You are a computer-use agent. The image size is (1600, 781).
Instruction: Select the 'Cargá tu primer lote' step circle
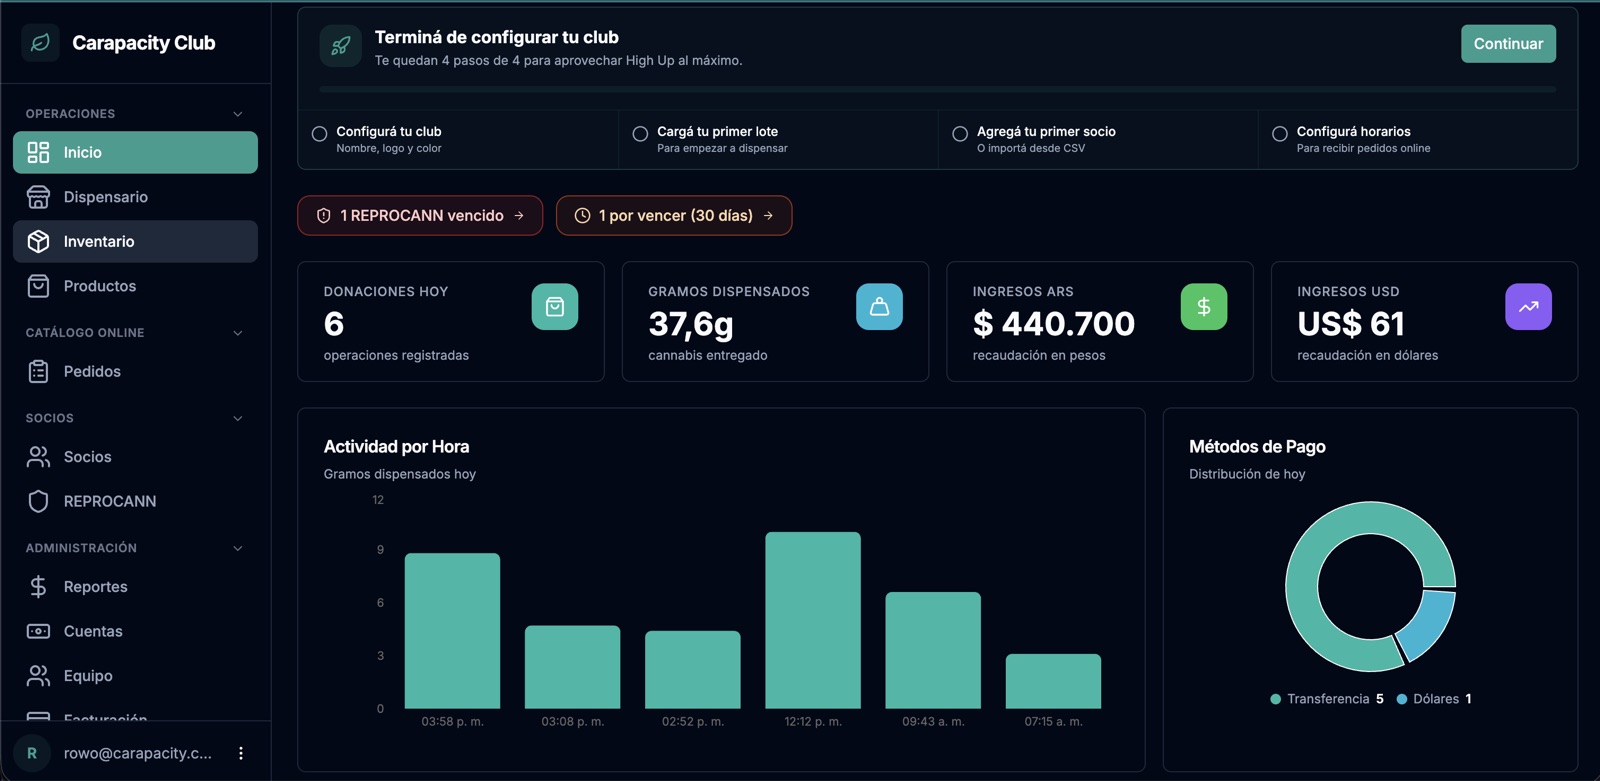pyautogui.click(x=640, y=134)
